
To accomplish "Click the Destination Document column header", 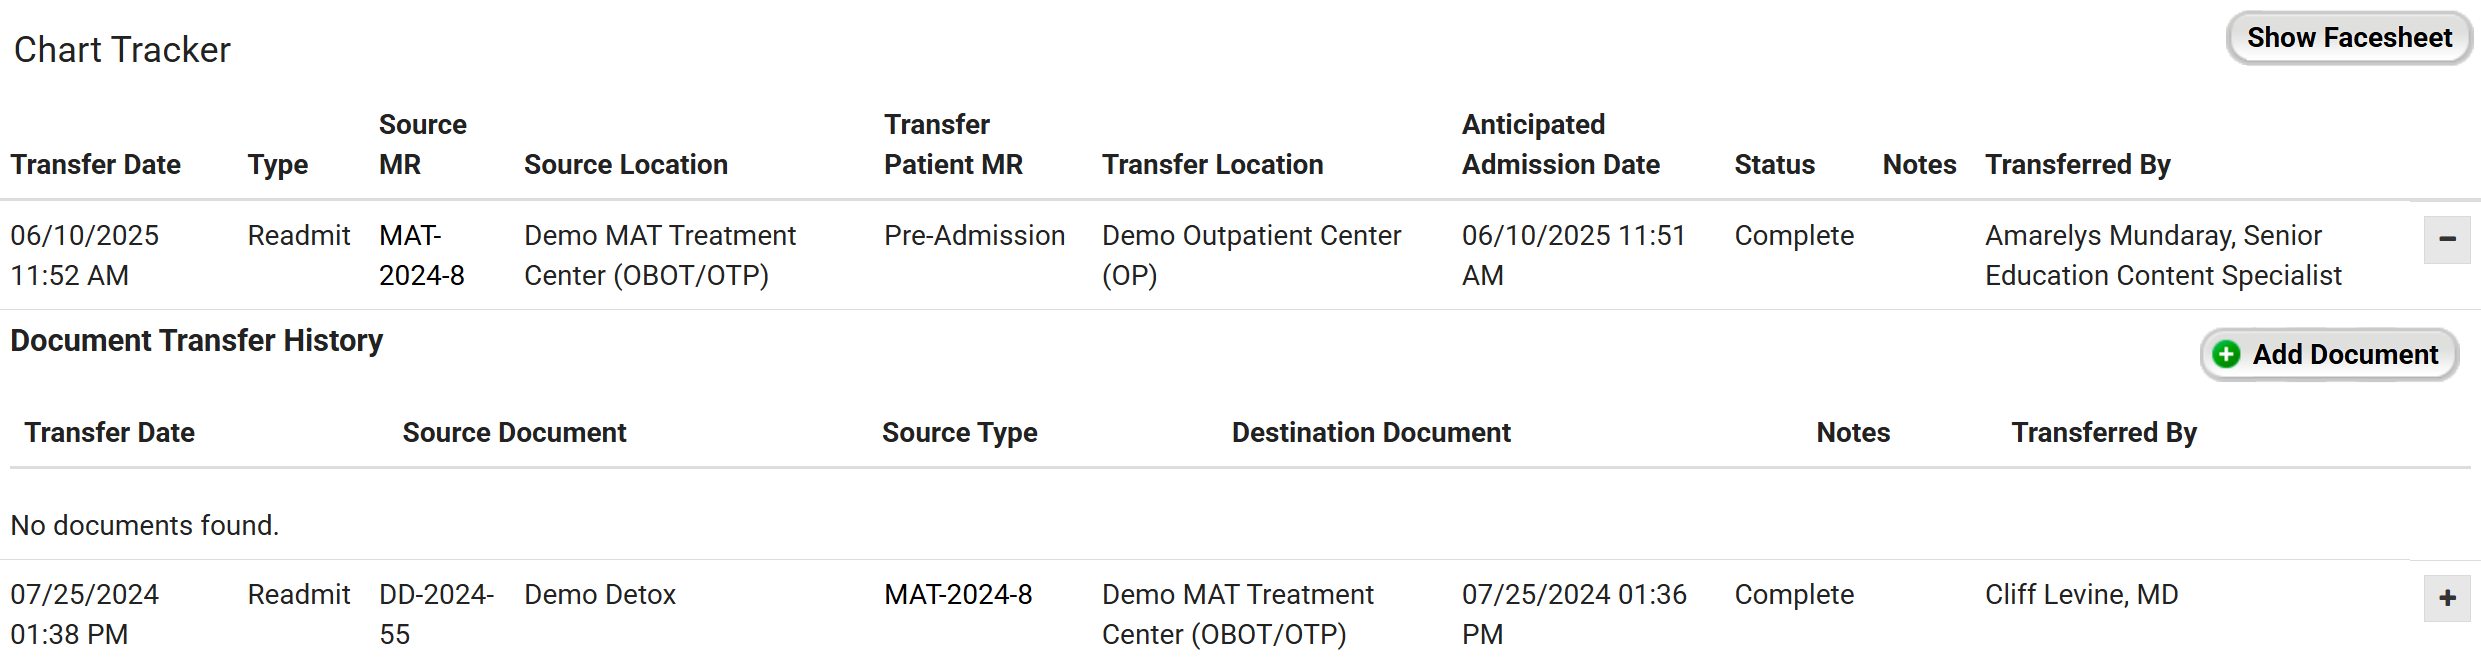I will 1371,433.
